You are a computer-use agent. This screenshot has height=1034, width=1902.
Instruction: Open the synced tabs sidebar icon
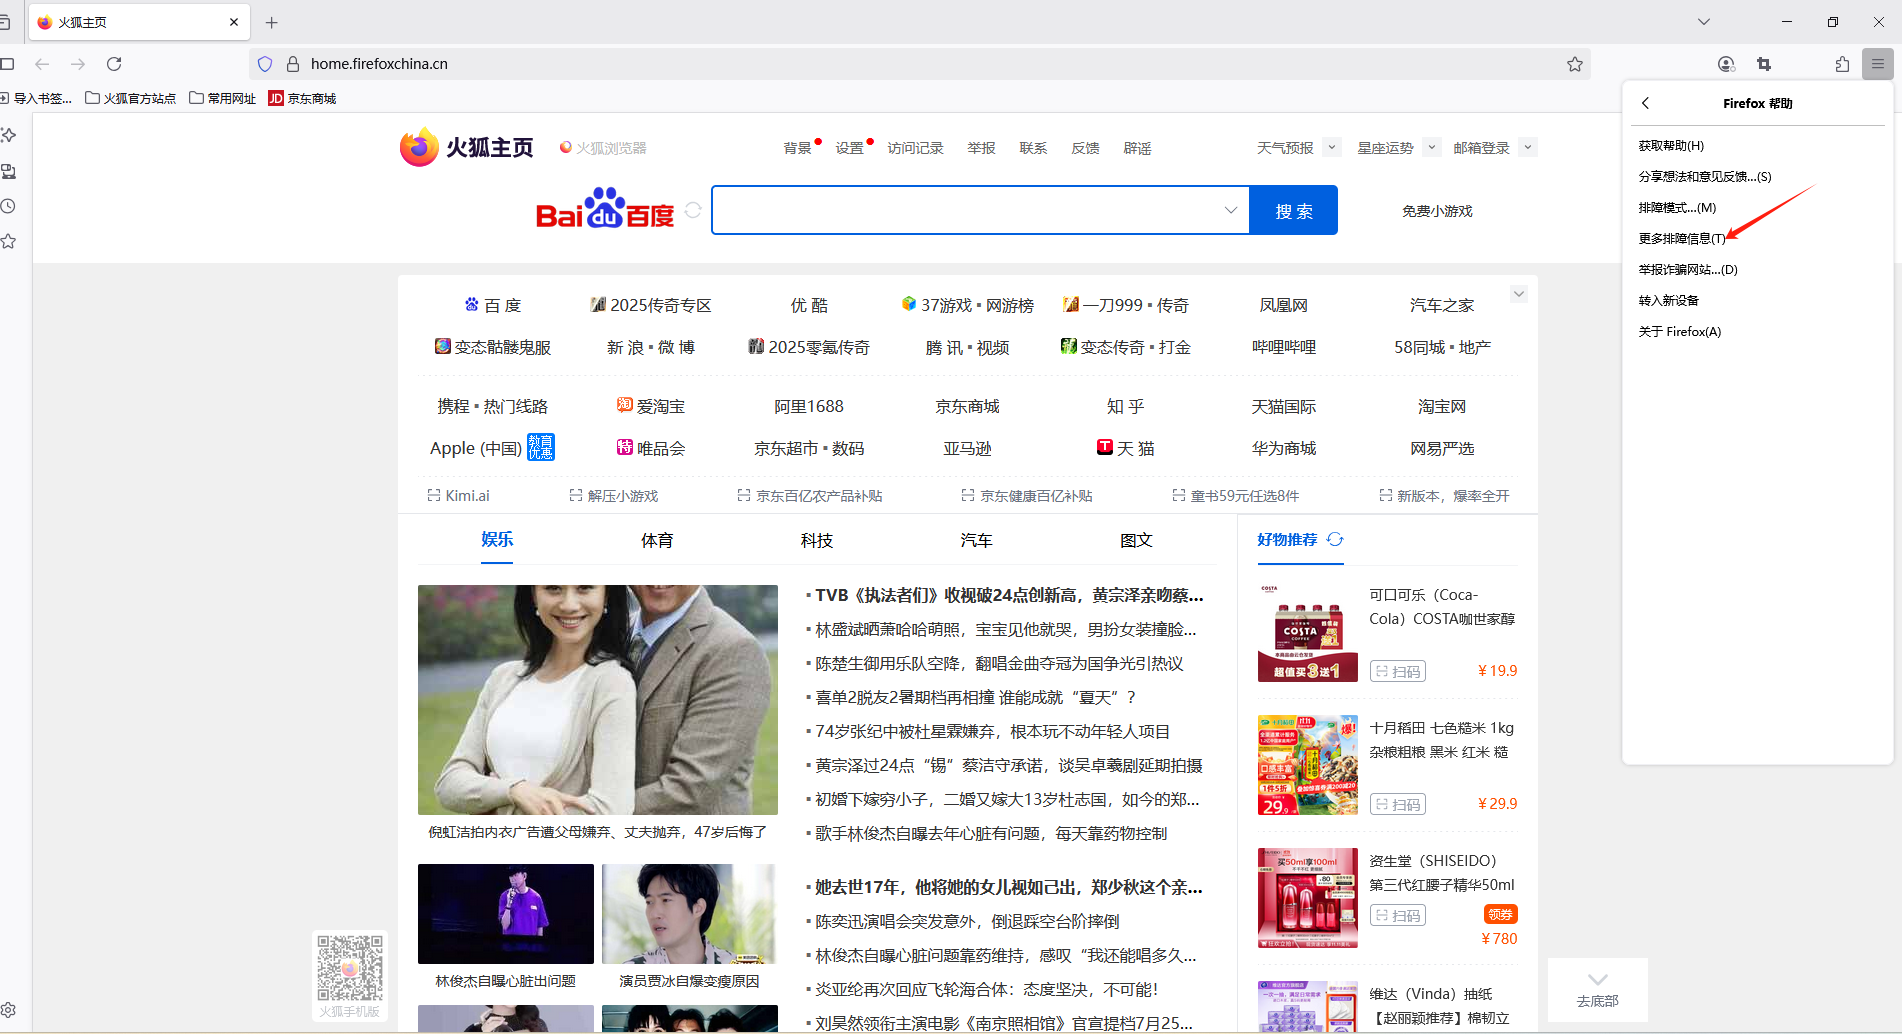pos(8,172)
